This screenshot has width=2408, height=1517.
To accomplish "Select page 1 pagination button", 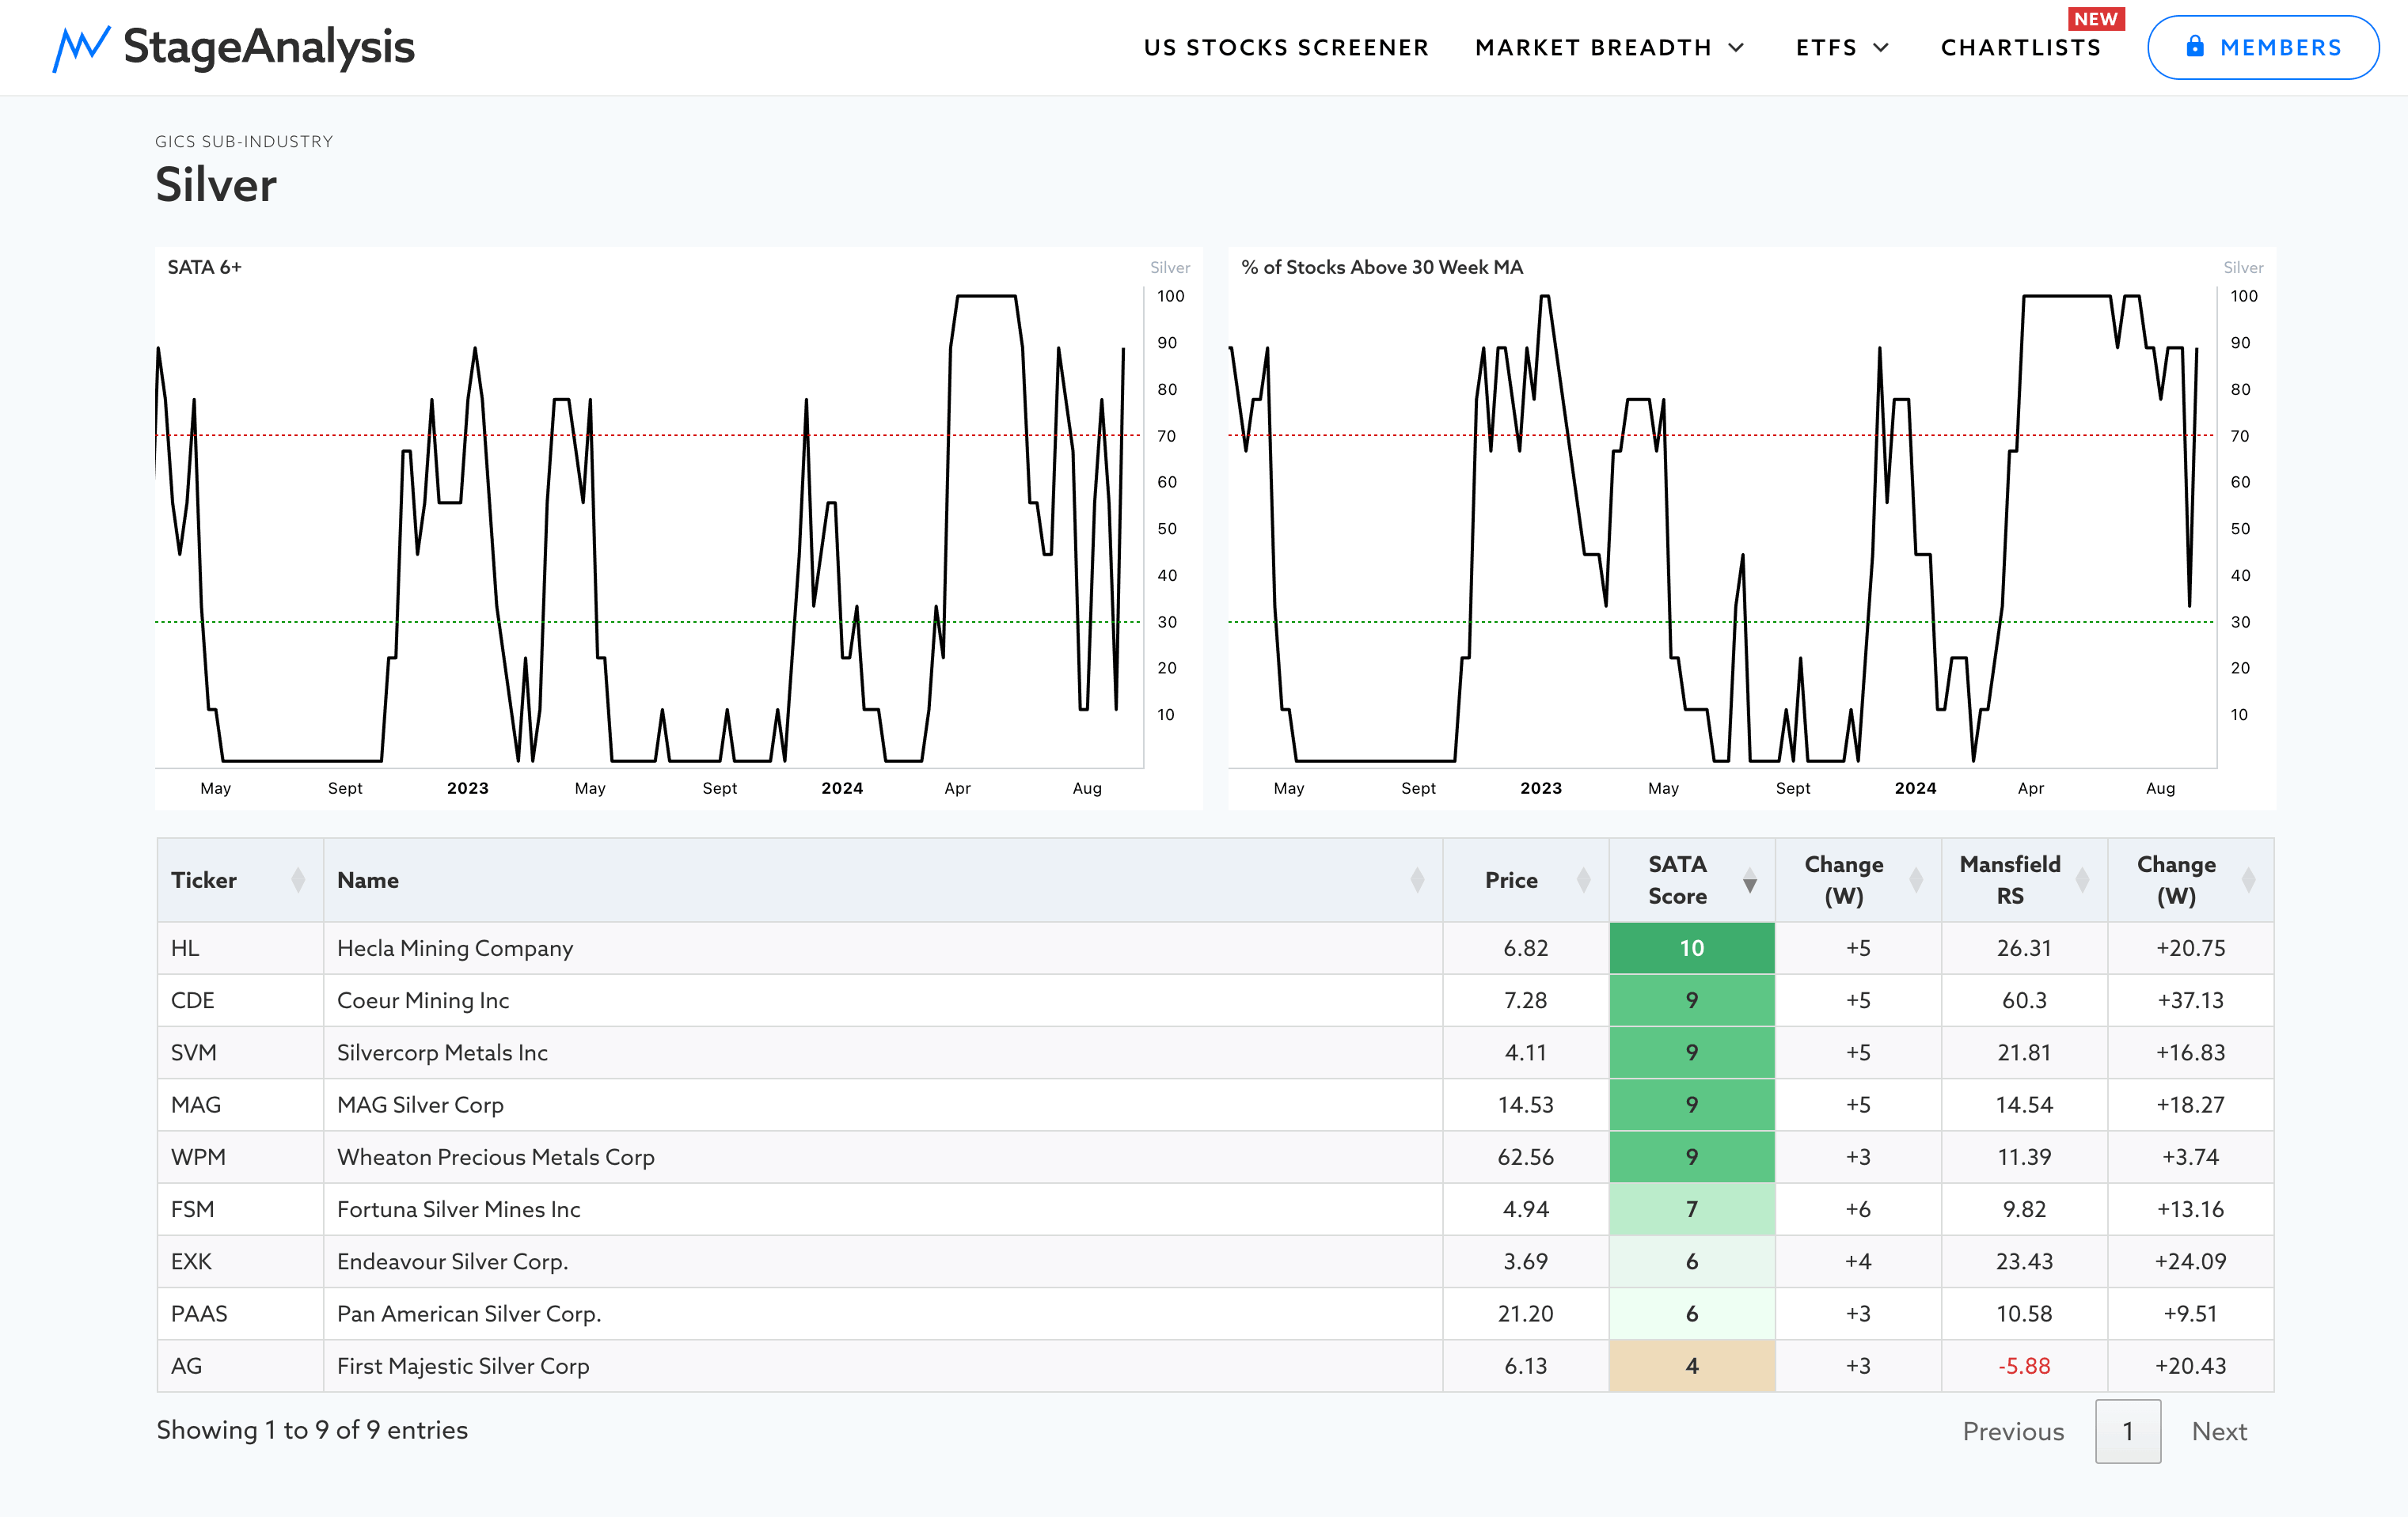I will coord(2128,1431).
